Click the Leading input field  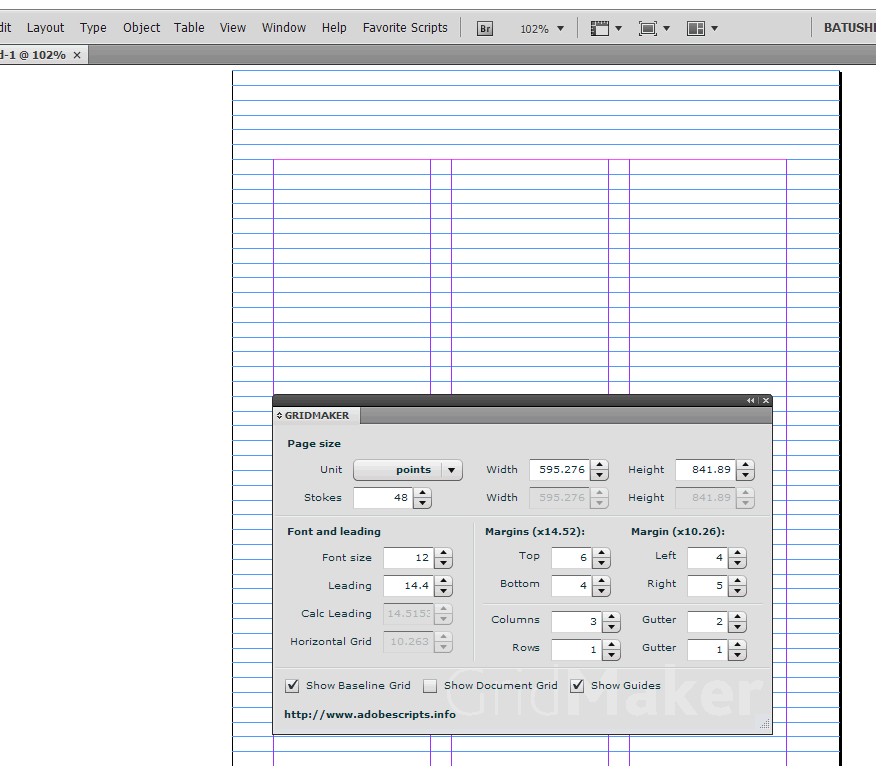409,586
